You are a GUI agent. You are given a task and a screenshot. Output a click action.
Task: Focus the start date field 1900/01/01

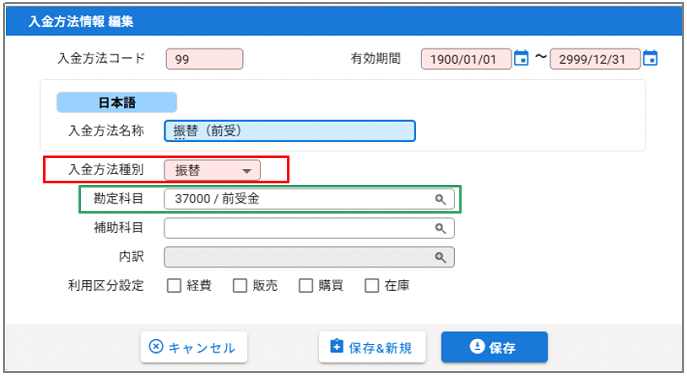tap(466, 59)
